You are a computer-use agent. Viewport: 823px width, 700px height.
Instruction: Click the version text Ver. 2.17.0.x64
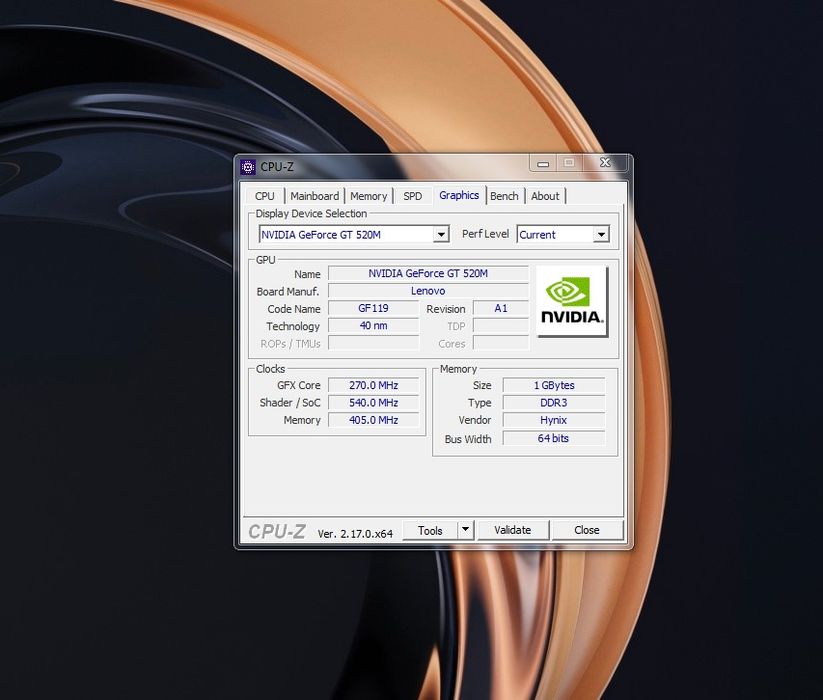[355, 534]
